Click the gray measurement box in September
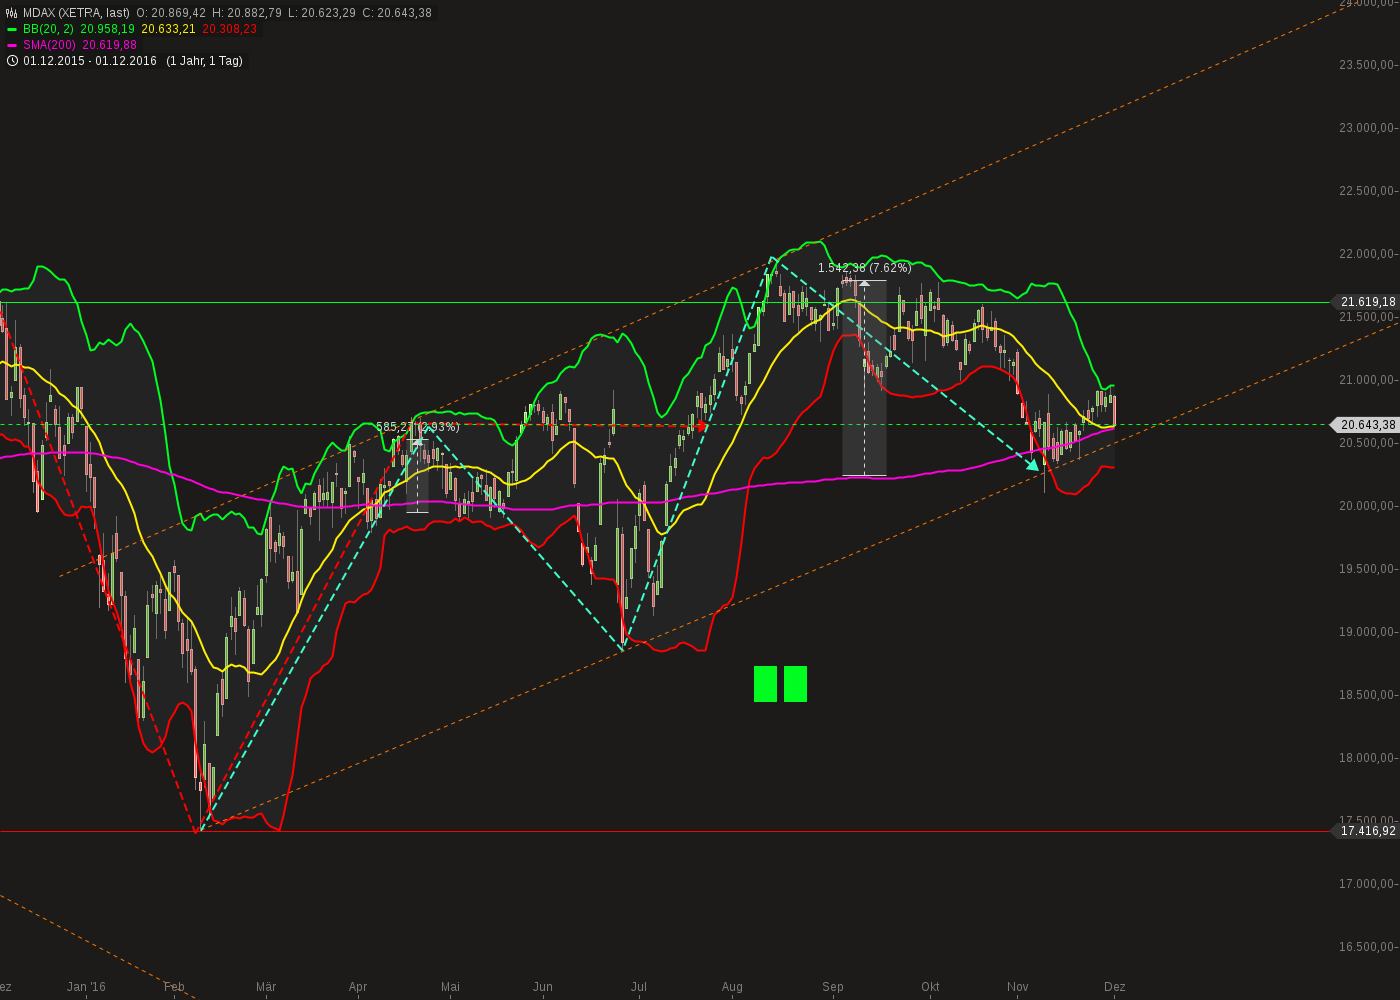 [x=864, y=378]
